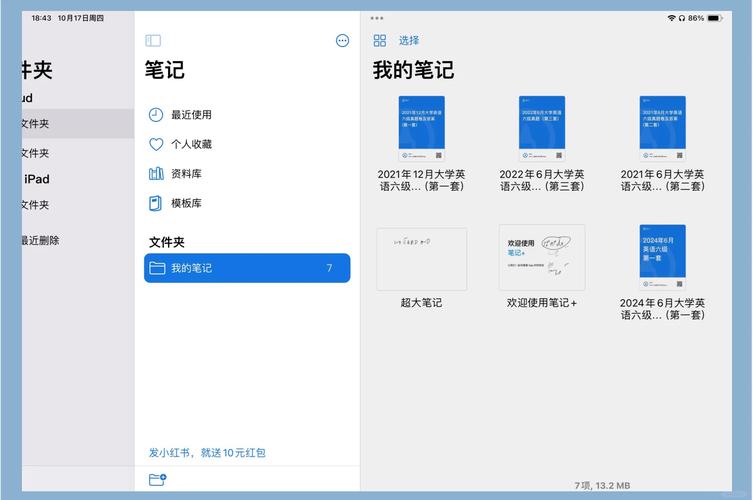This screenshot has width=753, height=500.
Task: Open 2021年6月大学英语六级 (第二套) thumbnail
Action: click(662, 128)
